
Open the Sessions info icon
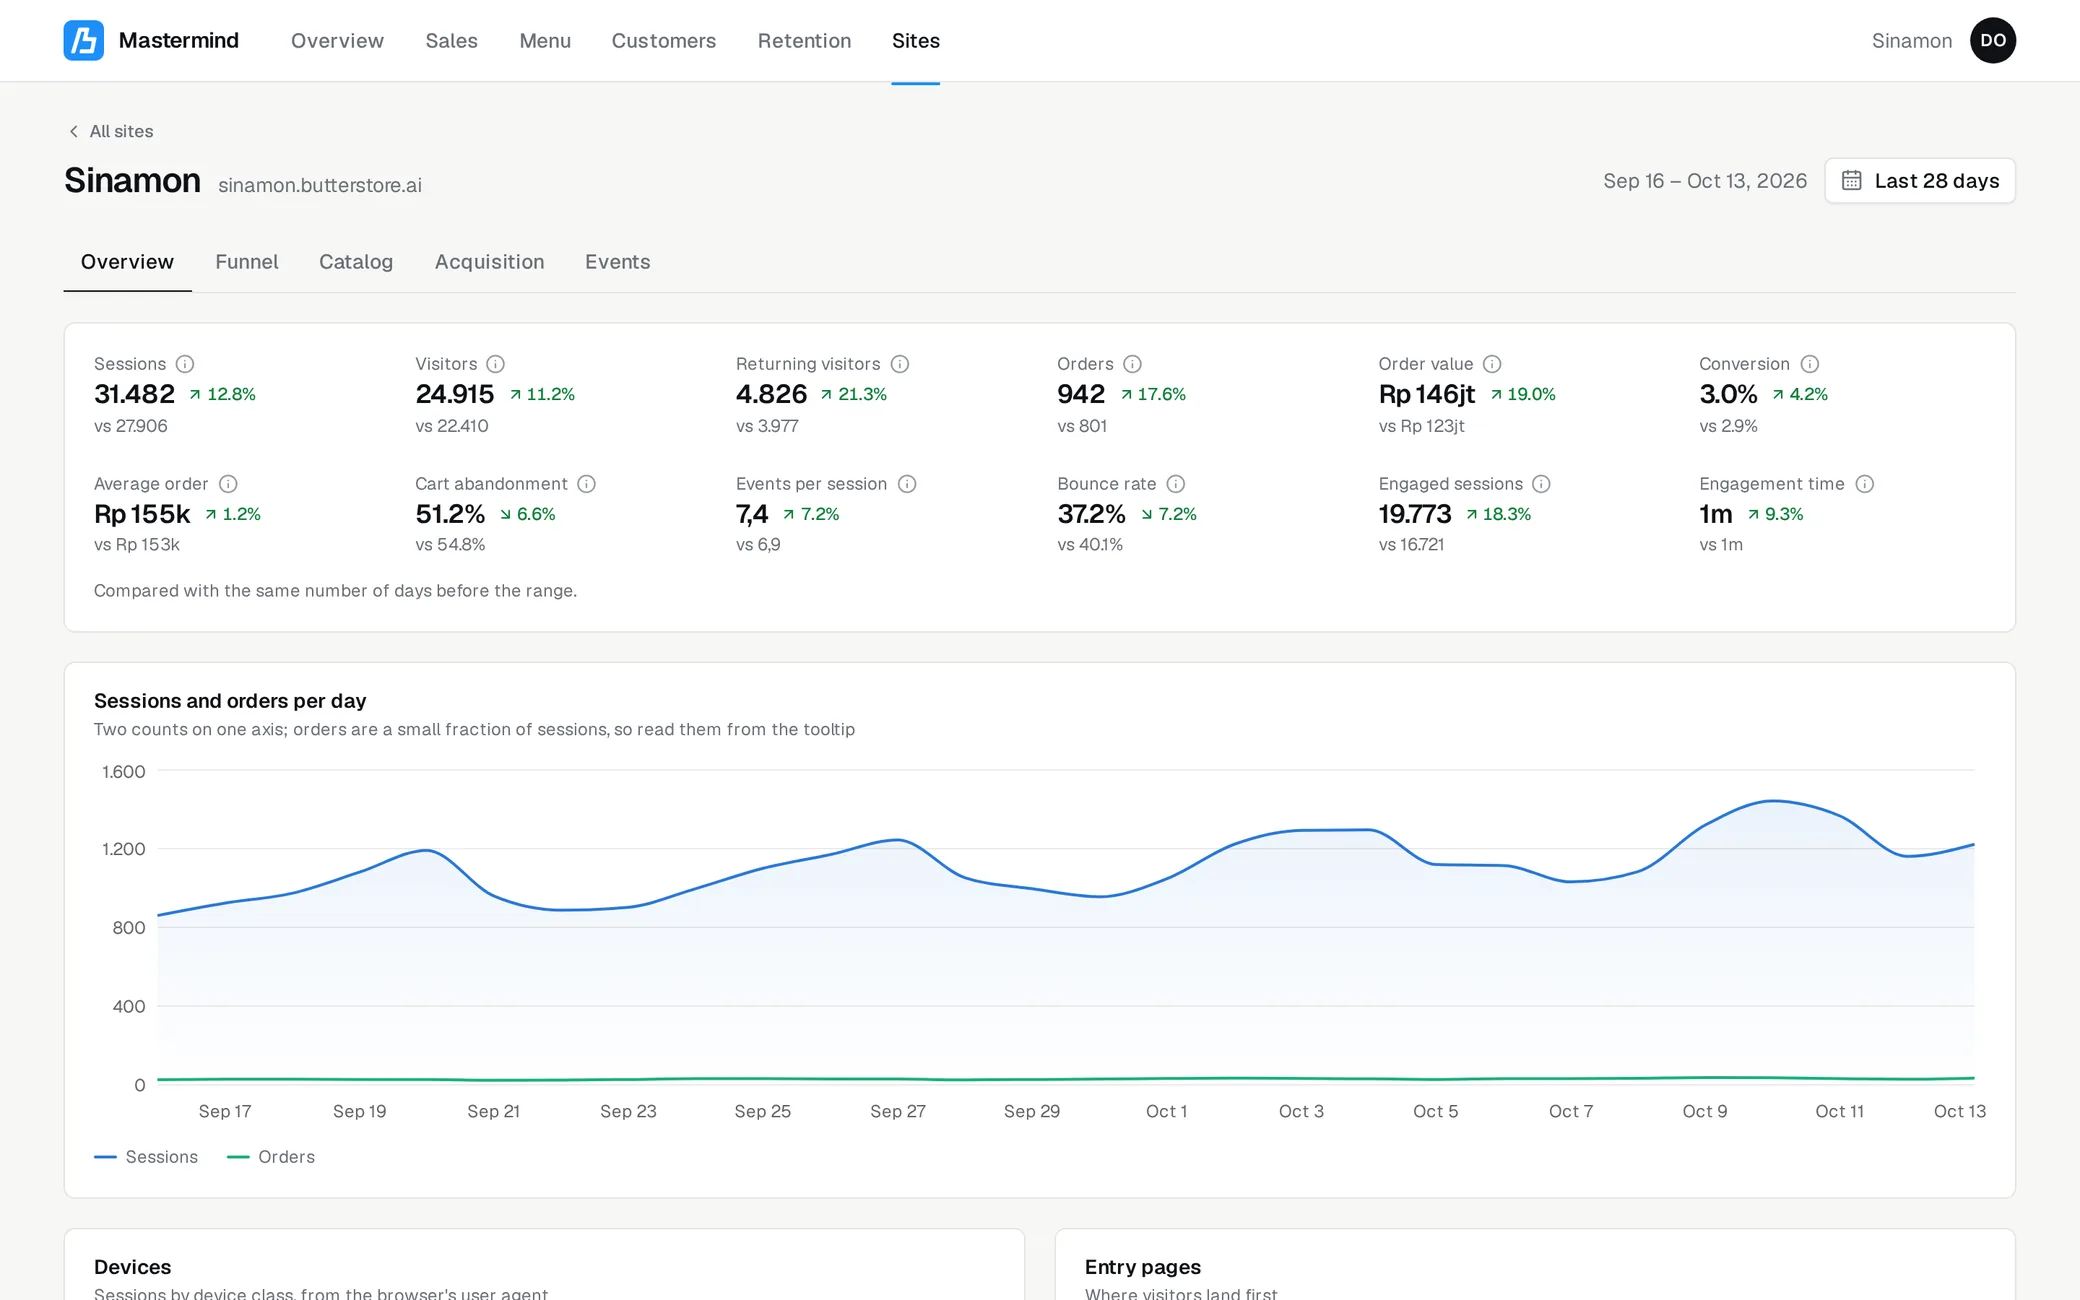coord(185,364)
